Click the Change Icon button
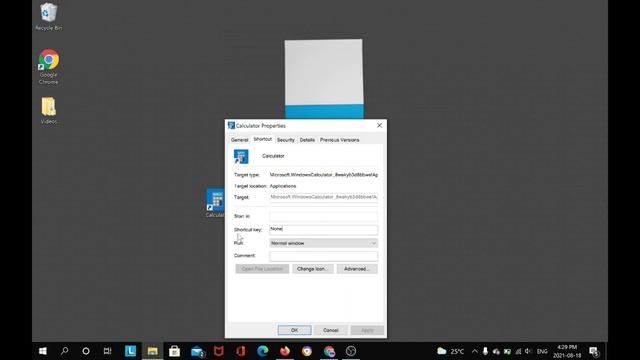 coord(313,269)
